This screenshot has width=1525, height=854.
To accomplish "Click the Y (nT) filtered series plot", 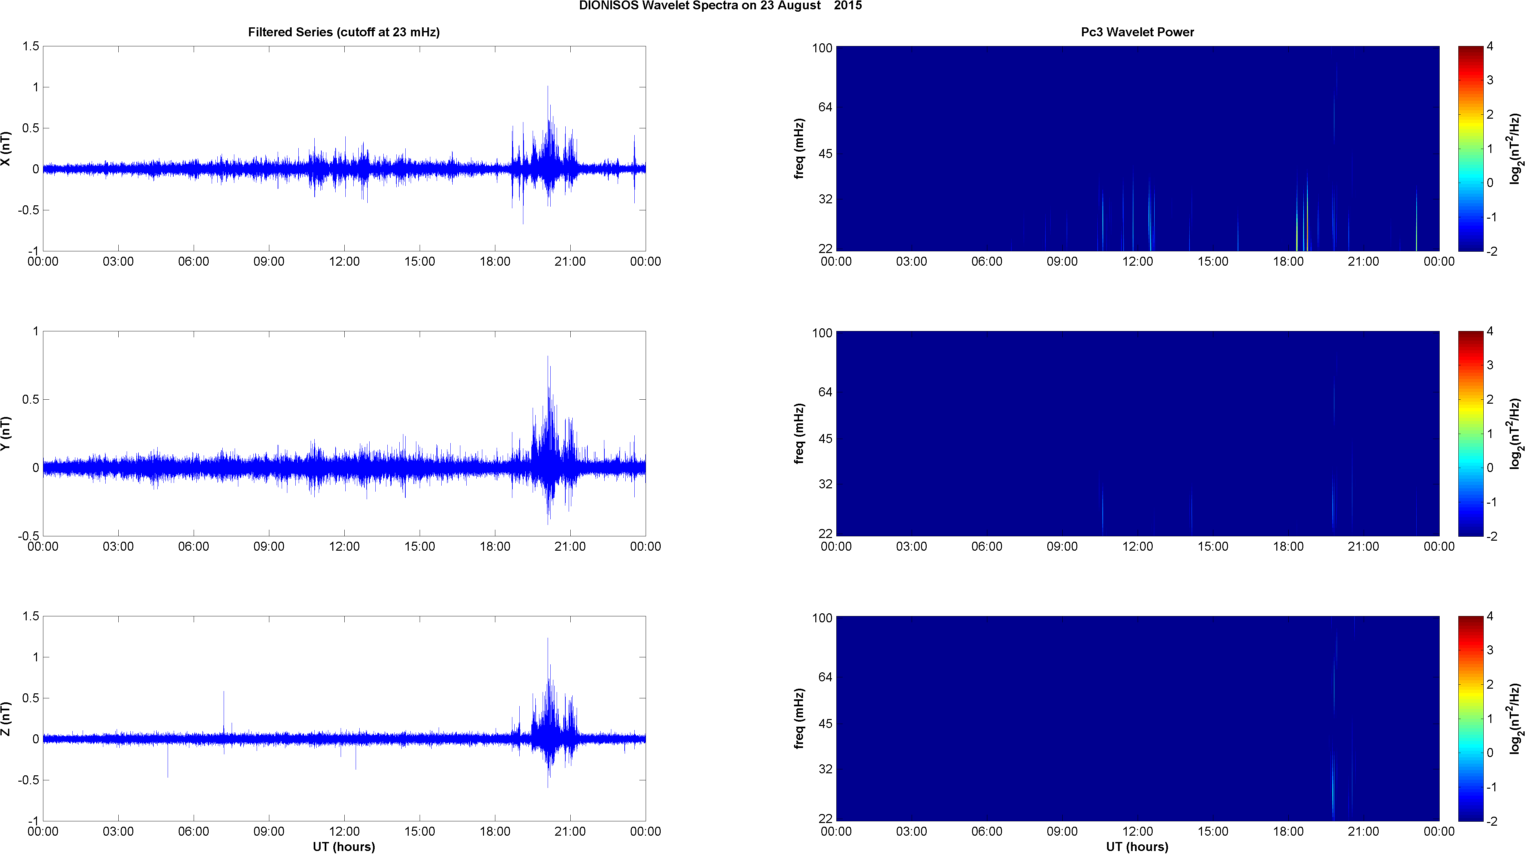I will [x=344, y=433].
